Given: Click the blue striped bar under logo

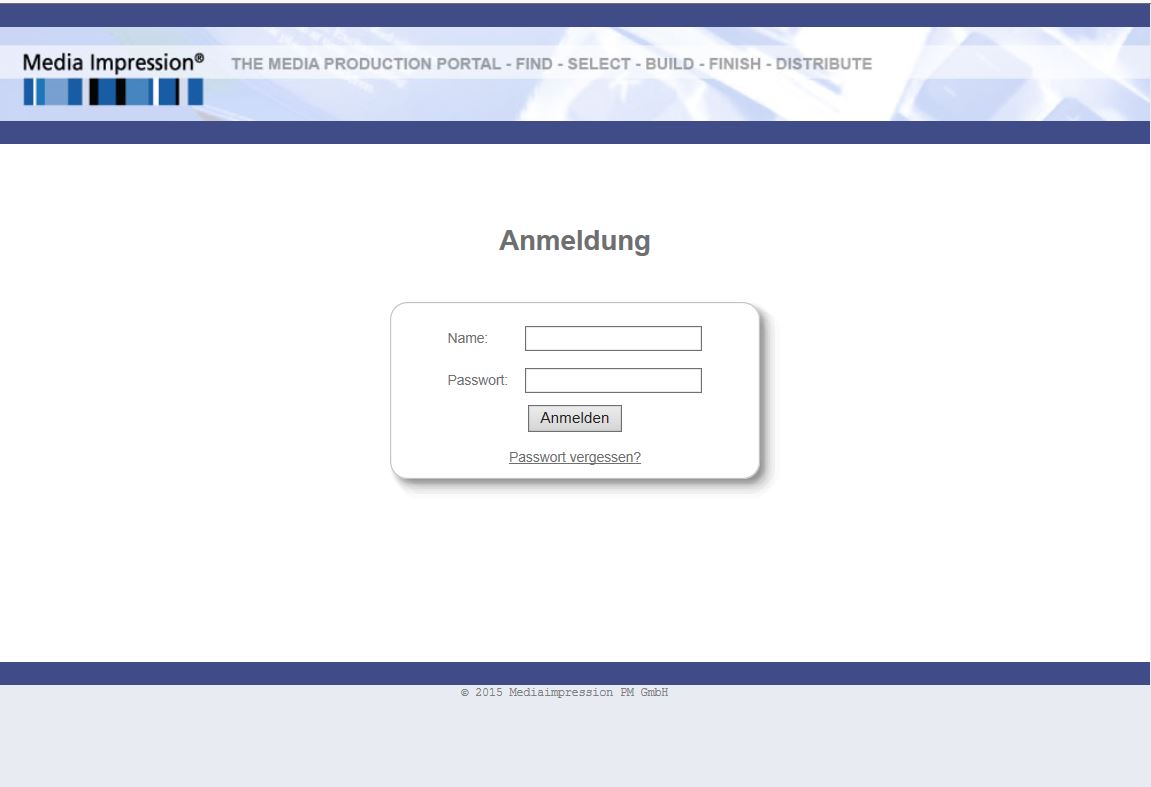Looking at the screenshot, I should point(113,92).
